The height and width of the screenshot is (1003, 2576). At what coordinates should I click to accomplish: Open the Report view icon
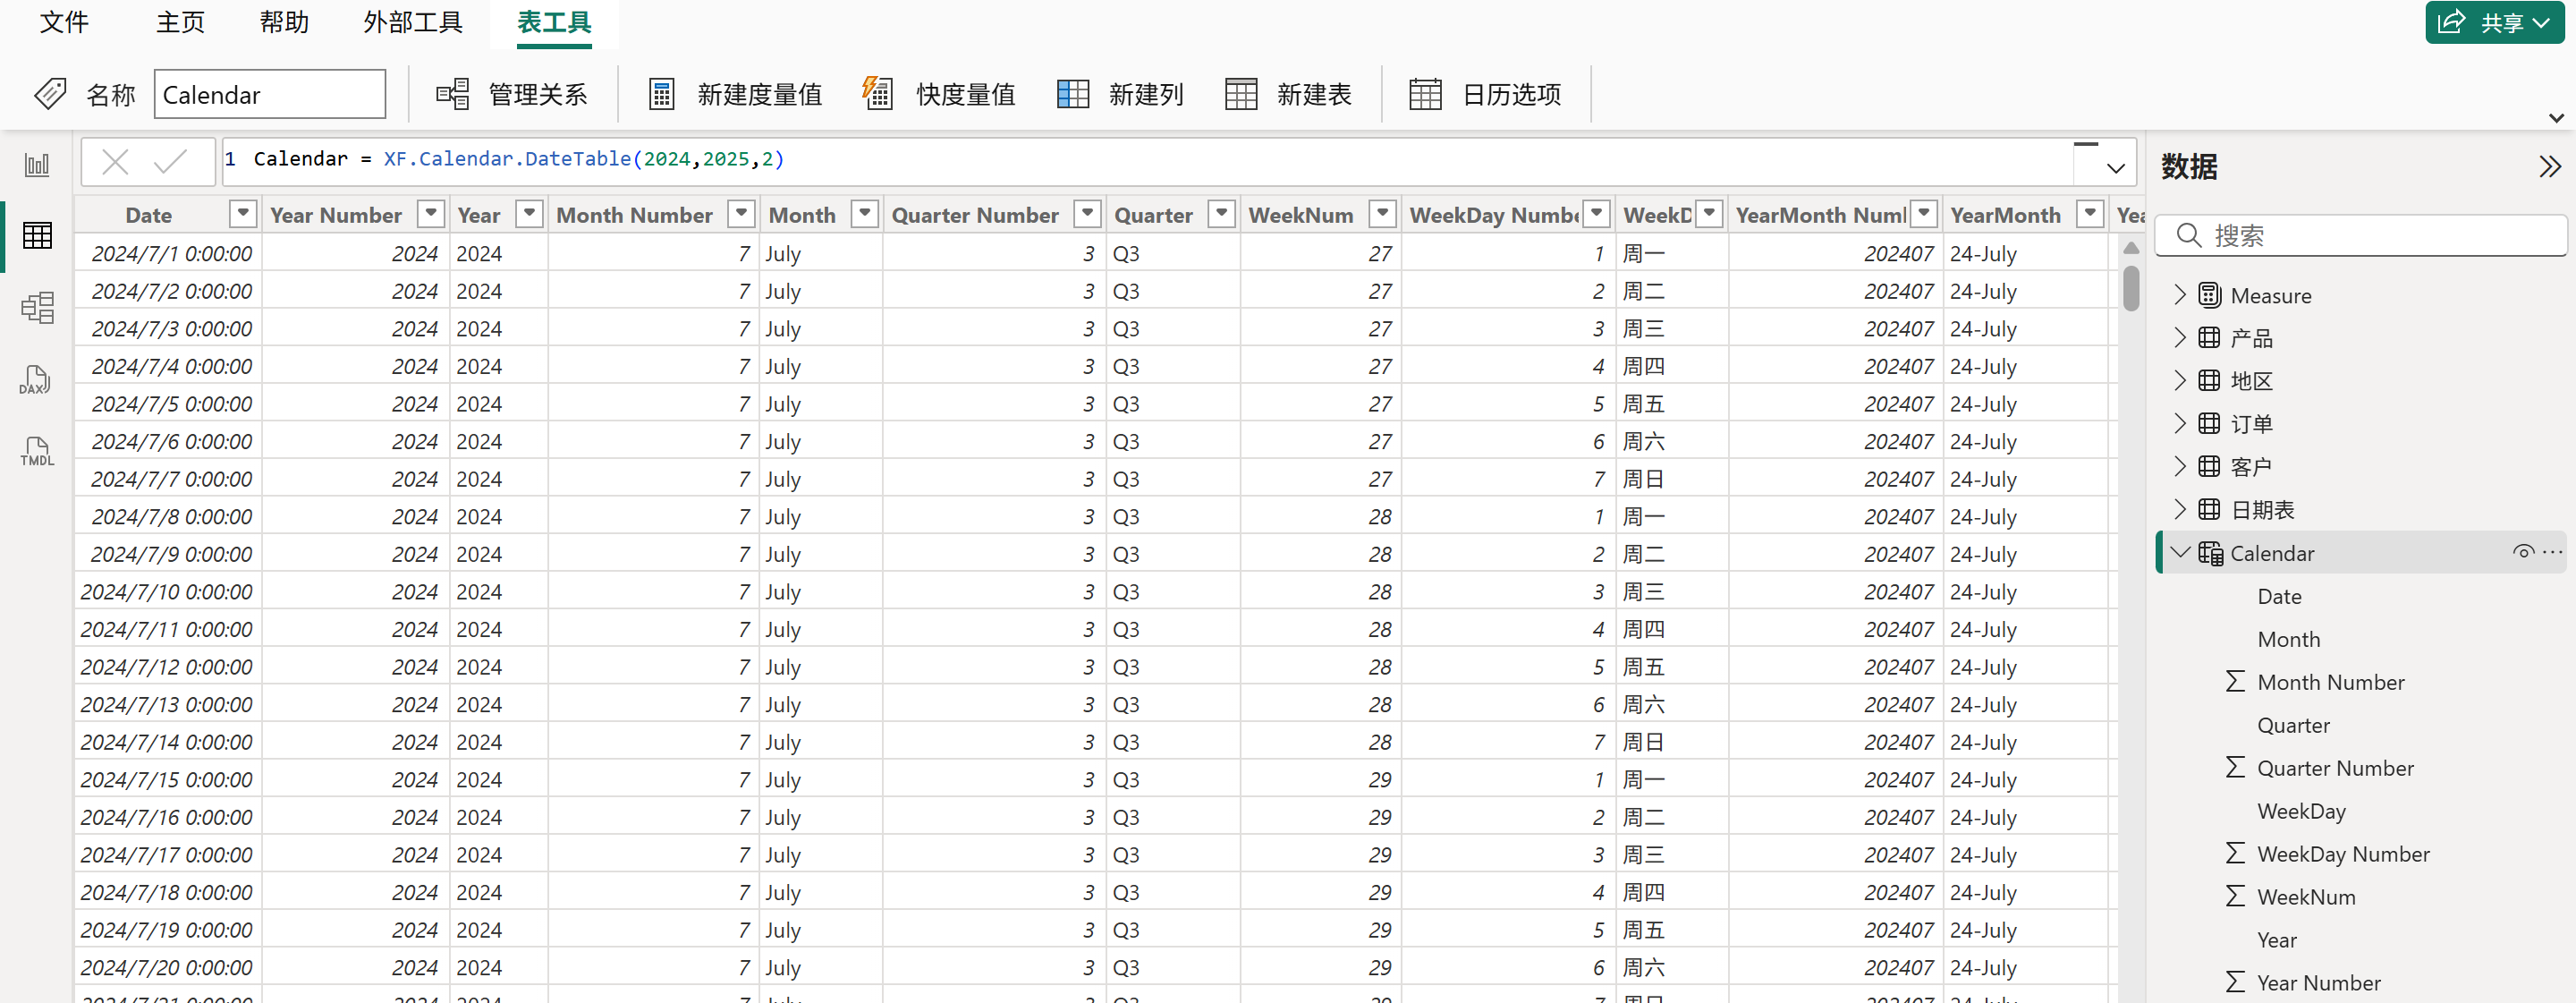pyautogui.click(x=37, y=165)
